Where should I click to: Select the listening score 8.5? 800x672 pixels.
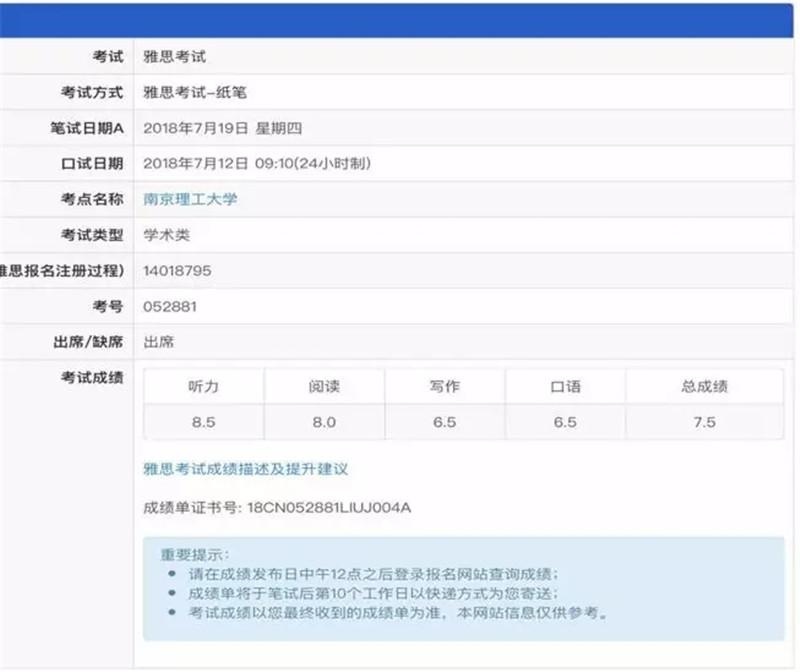[203, 422]
